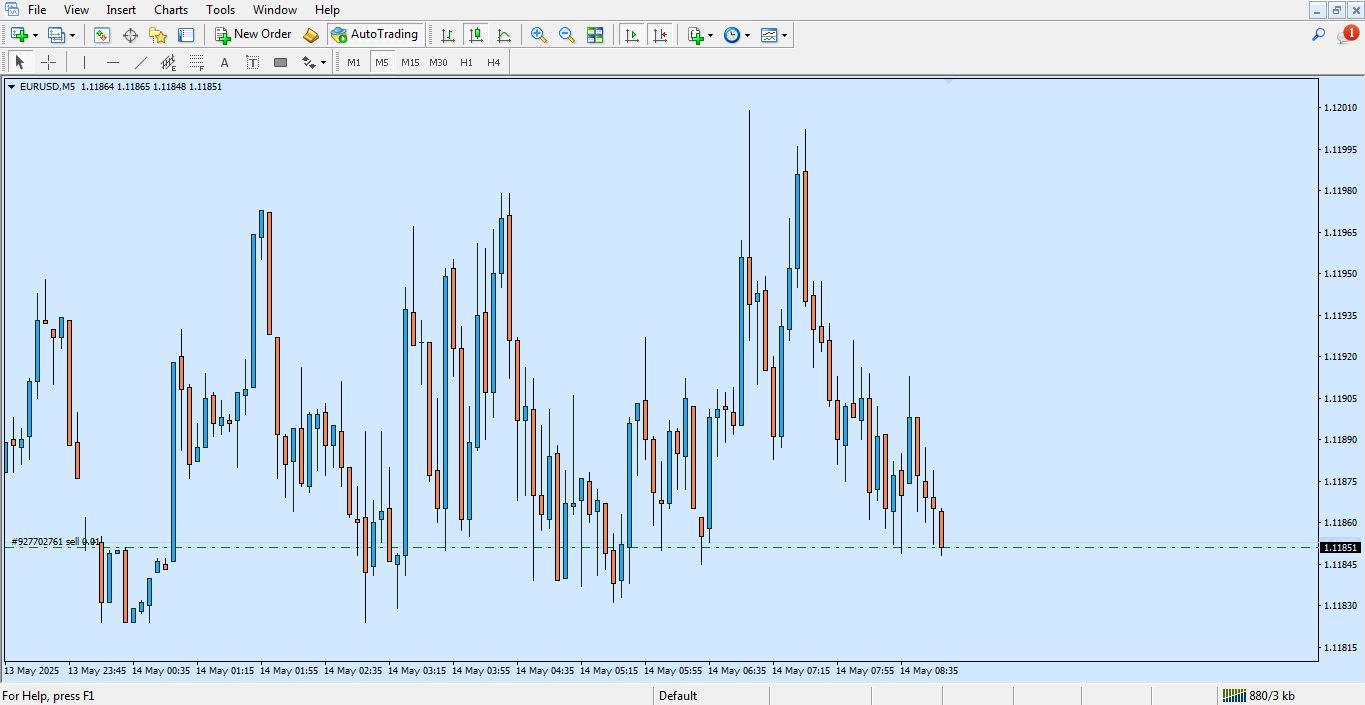The height and width of the screenshot is (705, 1365).
Task: Select the Vertical Line drawing tool
Action: pos(85,62)
